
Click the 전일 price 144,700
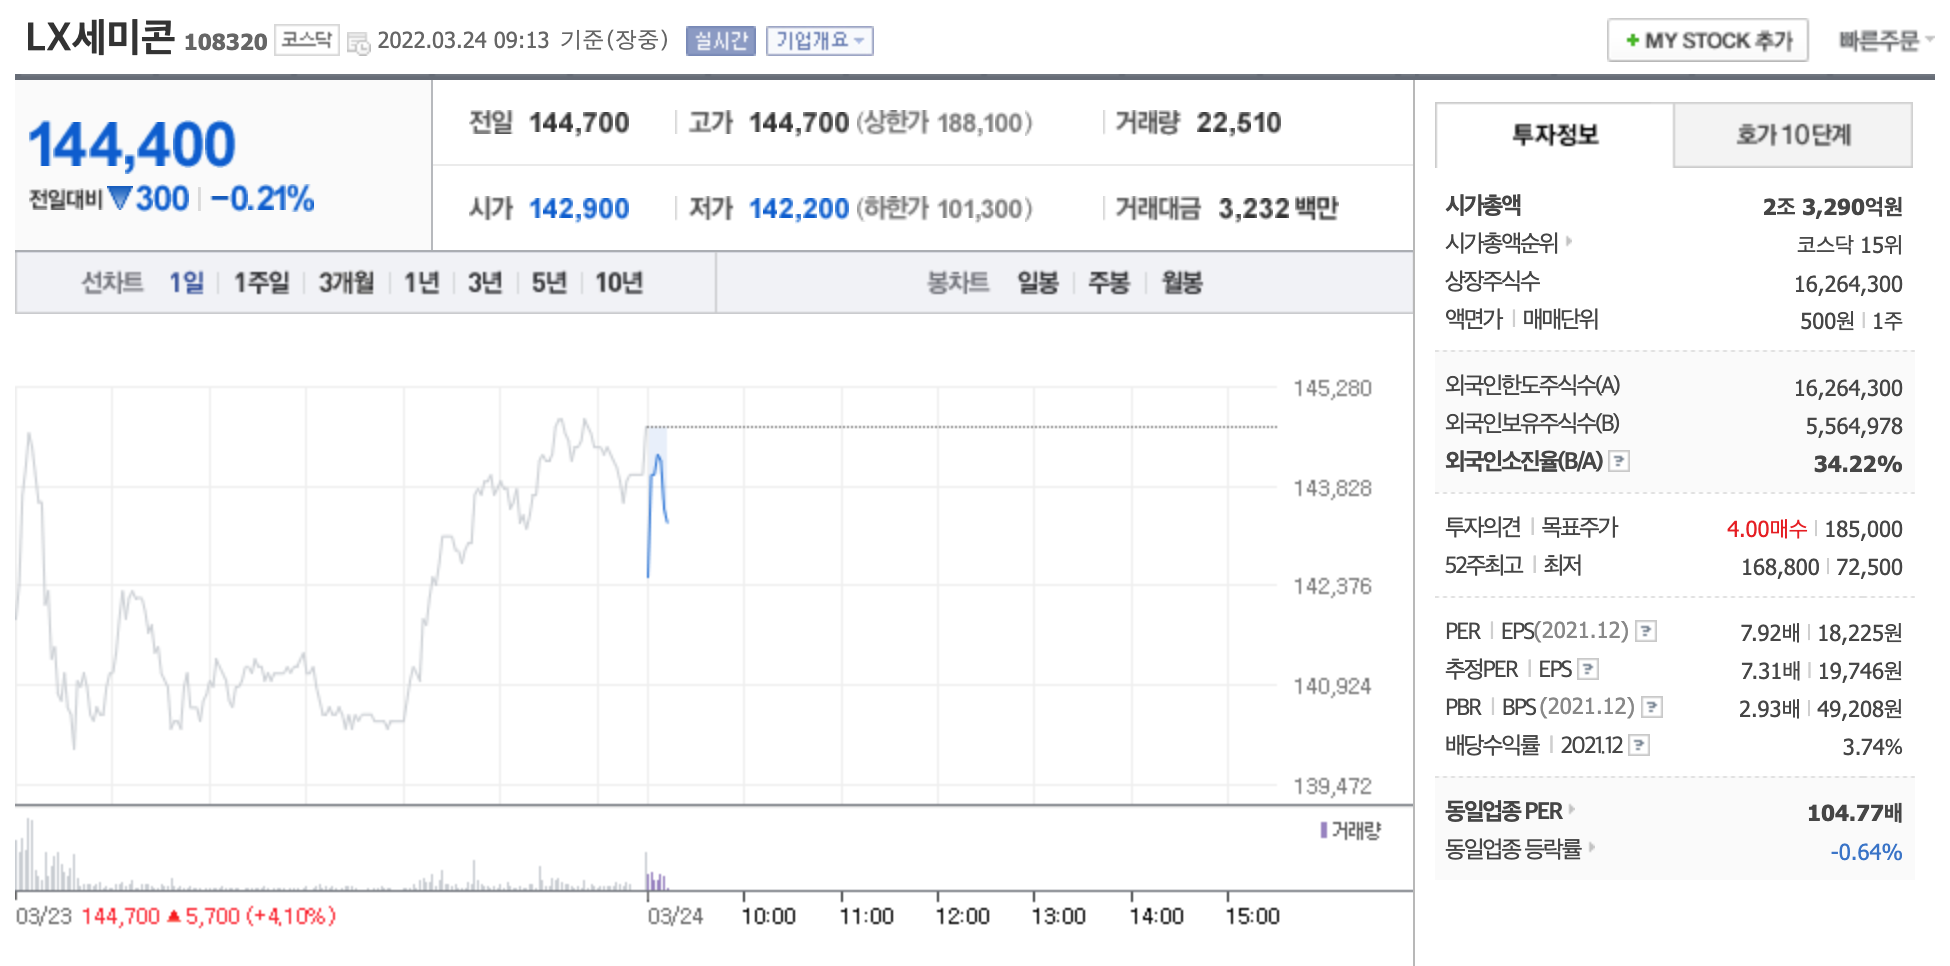pos(579,123)
